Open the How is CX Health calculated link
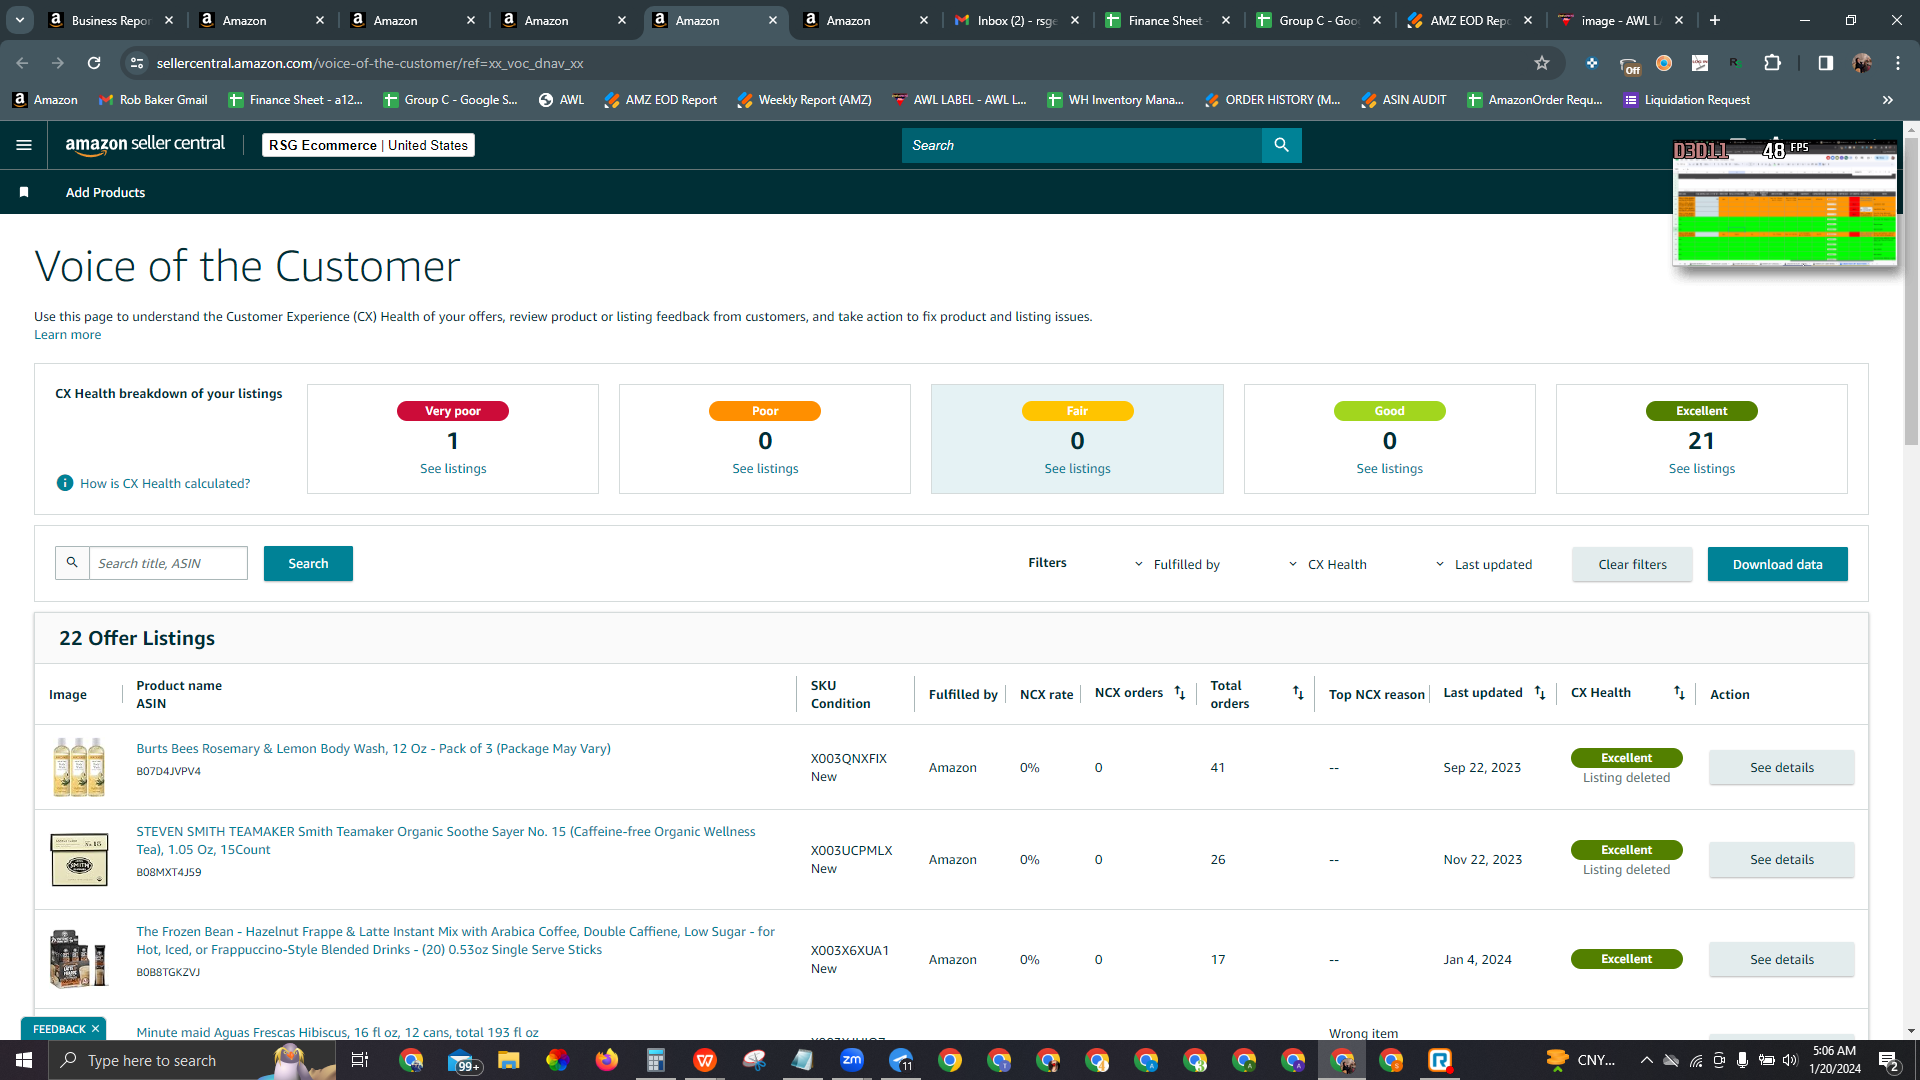The height and width of the screenshot is (1080, 1920). click(165, 483)
